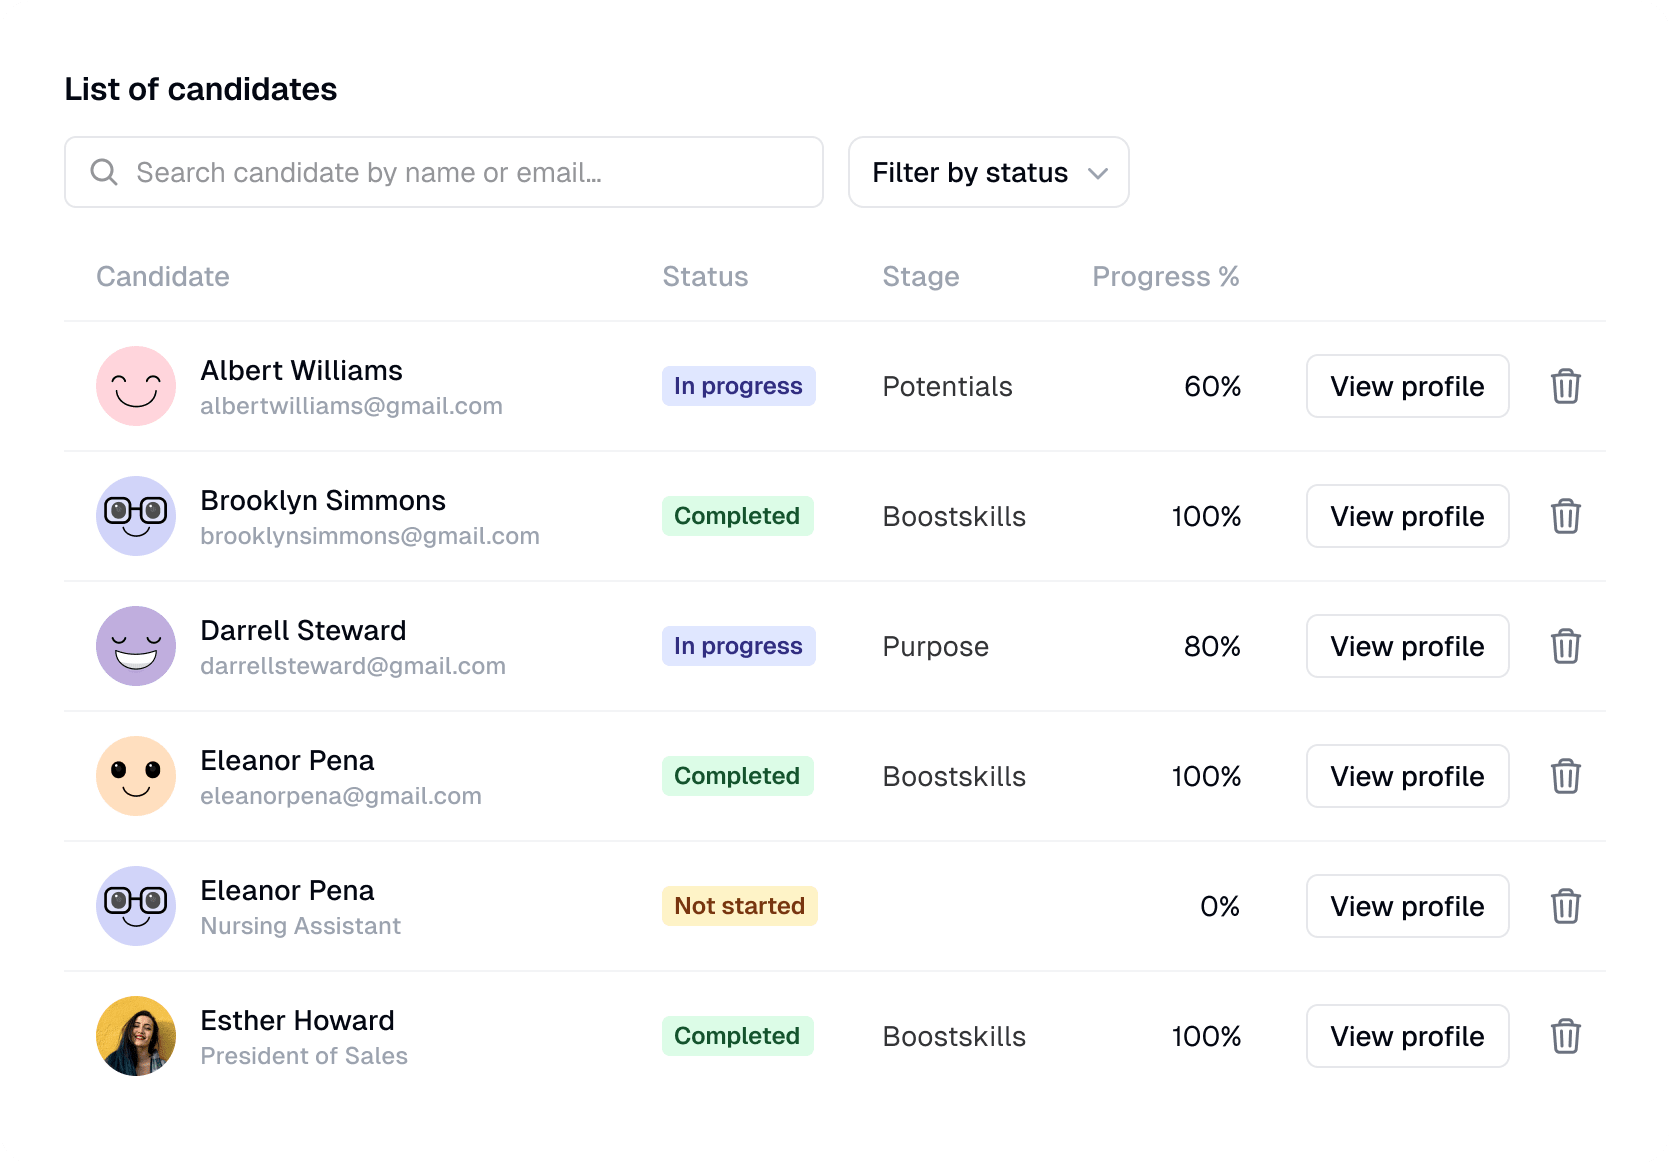Viewport: 1670px width, 1164px height.
Task: View profile of Albert Williams
Action: point(1407,386)
